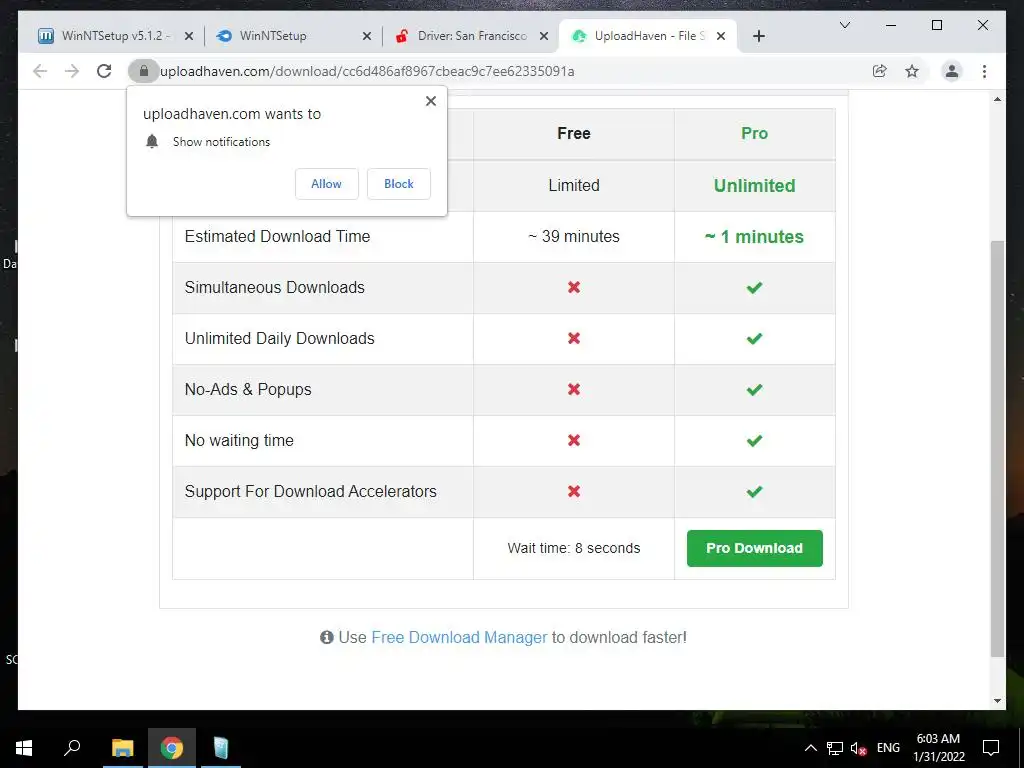Click the ~ 39 minutes cell
1024x768 pixels.
(574, 236)
